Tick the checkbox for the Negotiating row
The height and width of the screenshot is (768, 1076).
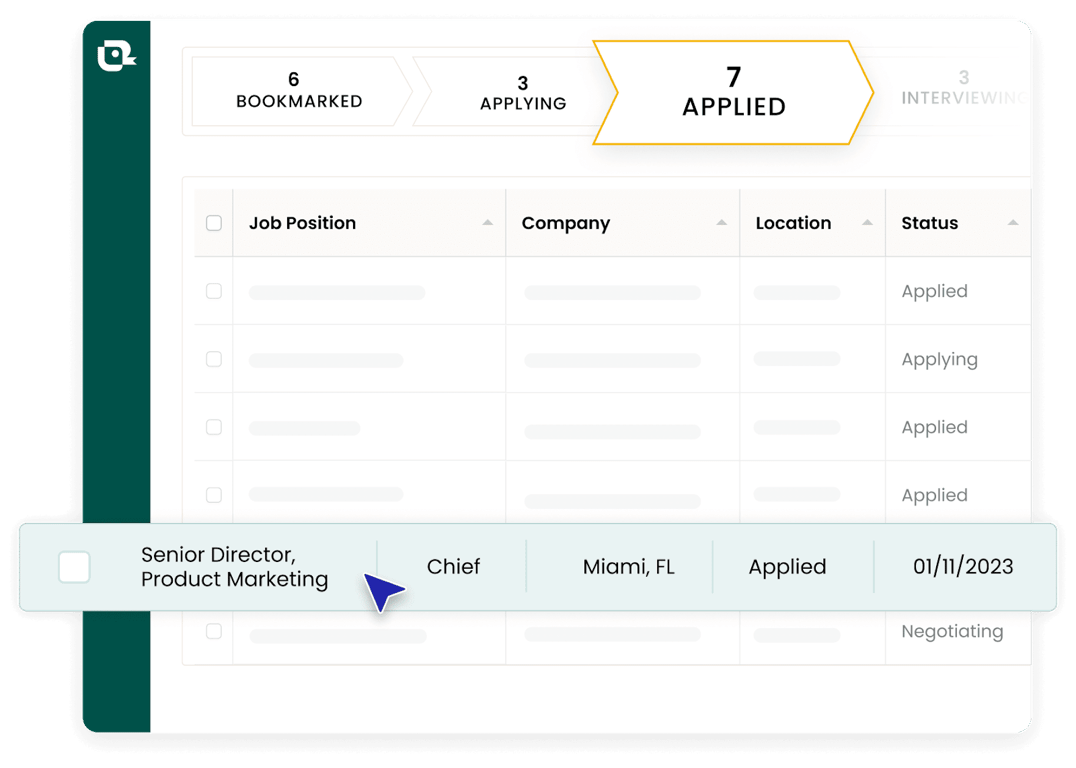(214, 631)
